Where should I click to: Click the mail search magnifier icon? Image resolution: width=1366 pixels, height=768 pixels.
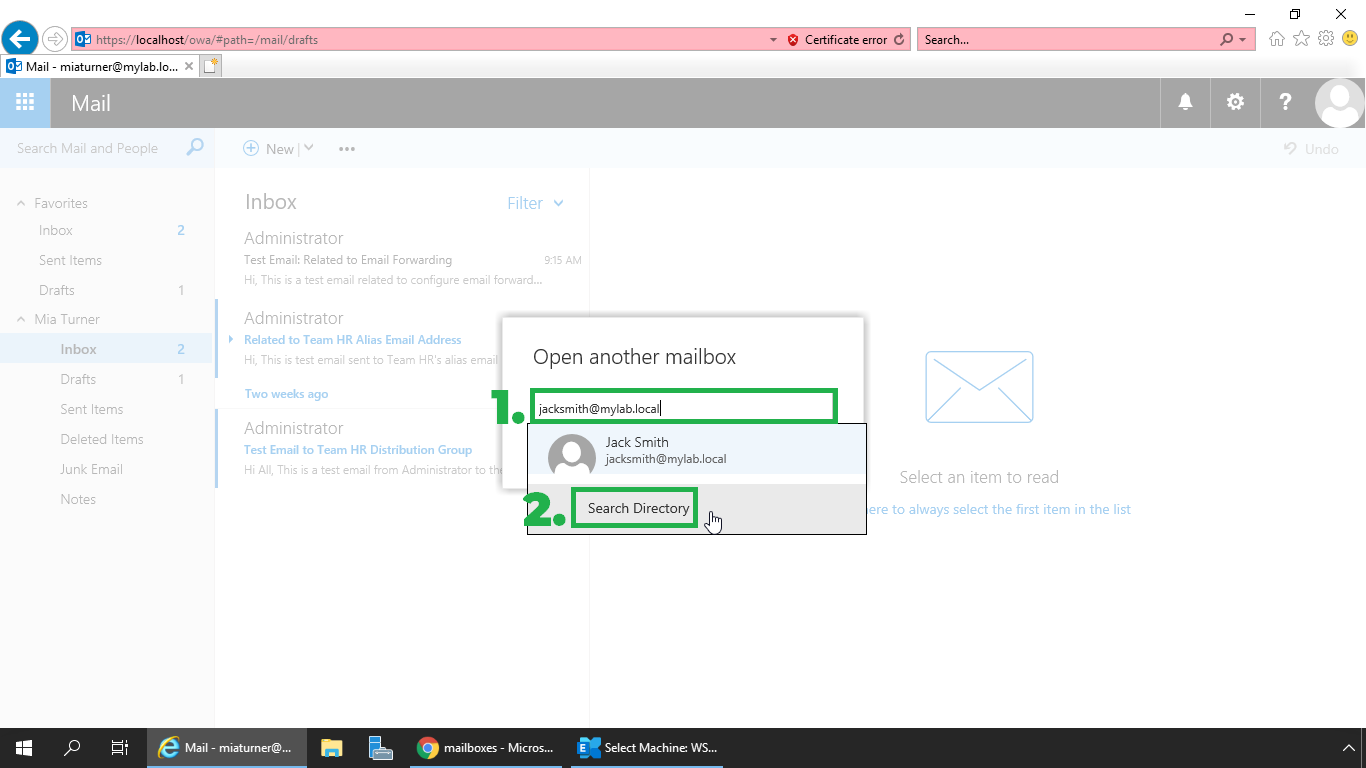(x=196, y=147)
